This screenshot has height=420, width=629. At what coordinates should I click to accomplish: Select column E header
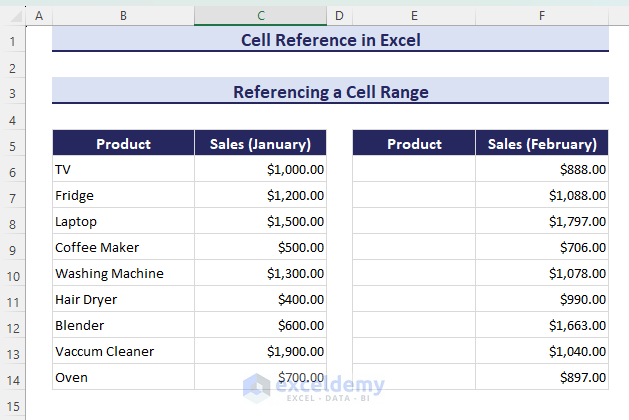pyautogui.click(x=414, y=16)
